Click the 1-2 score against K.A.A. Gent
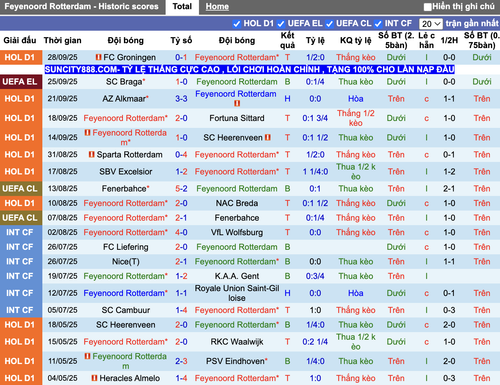Screen dimensions: 500x385 [181, 276]
